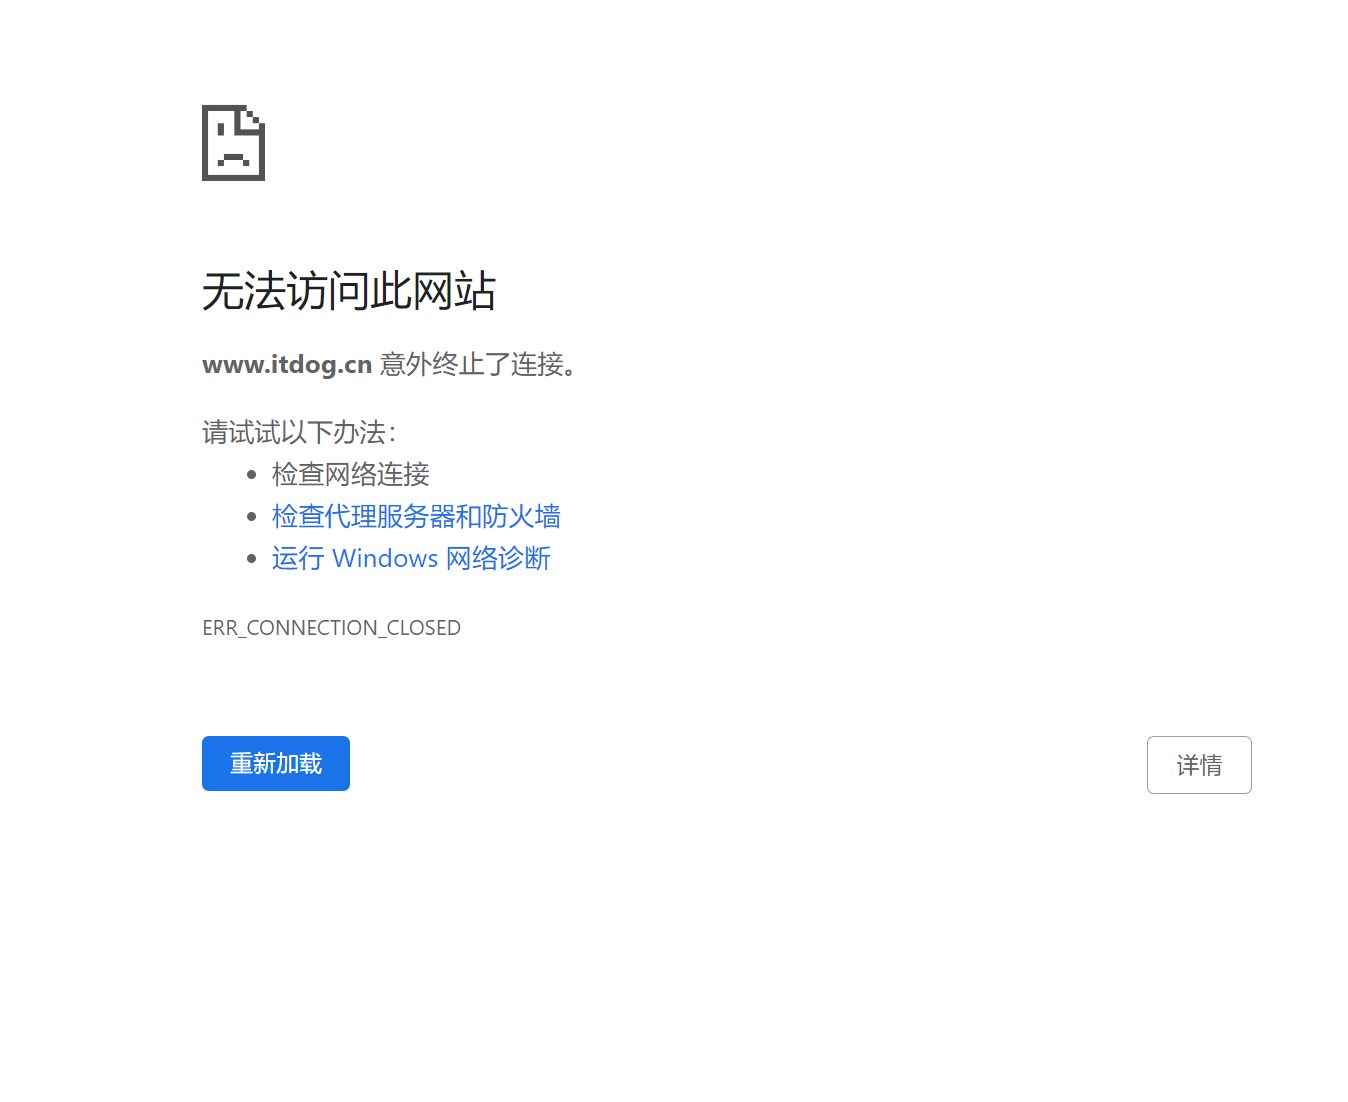Open the 运行 Windows 网络诊断 link
The image size is (1348, 1102).
click(x=411, y=558)
